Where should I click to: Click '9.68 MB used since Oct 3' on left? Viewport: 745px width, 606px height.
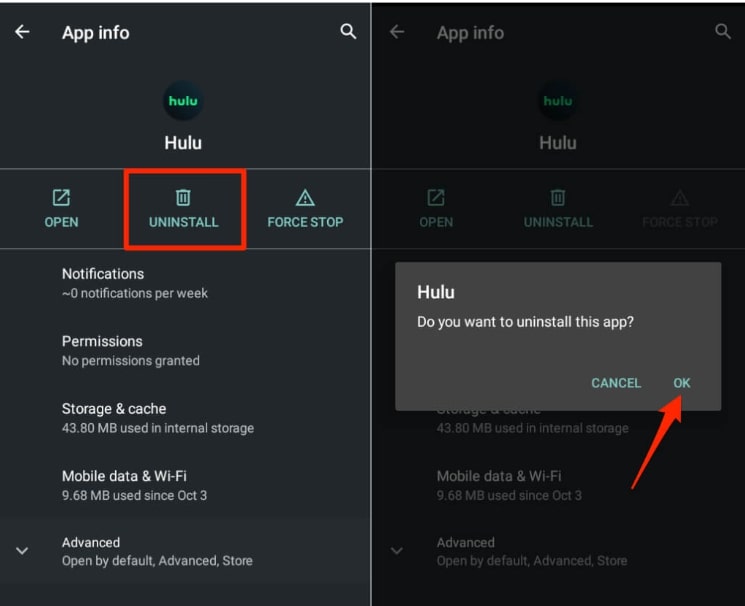coord(134,495)
